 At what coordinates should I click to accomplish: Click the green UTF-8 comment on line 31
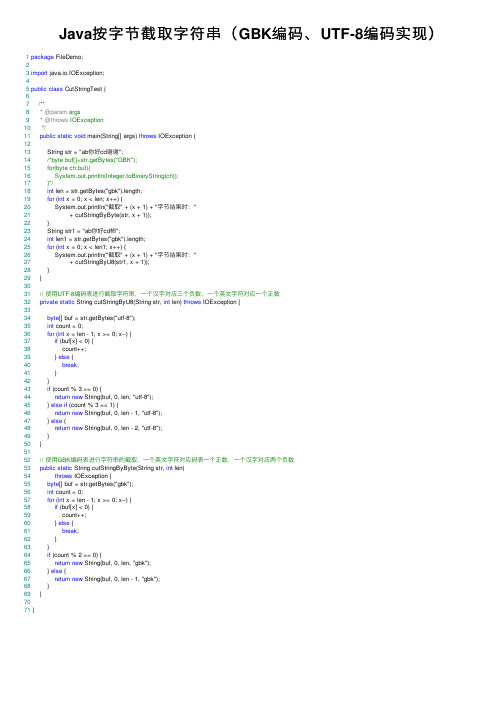pyautogui.click(x=160, y=294)
